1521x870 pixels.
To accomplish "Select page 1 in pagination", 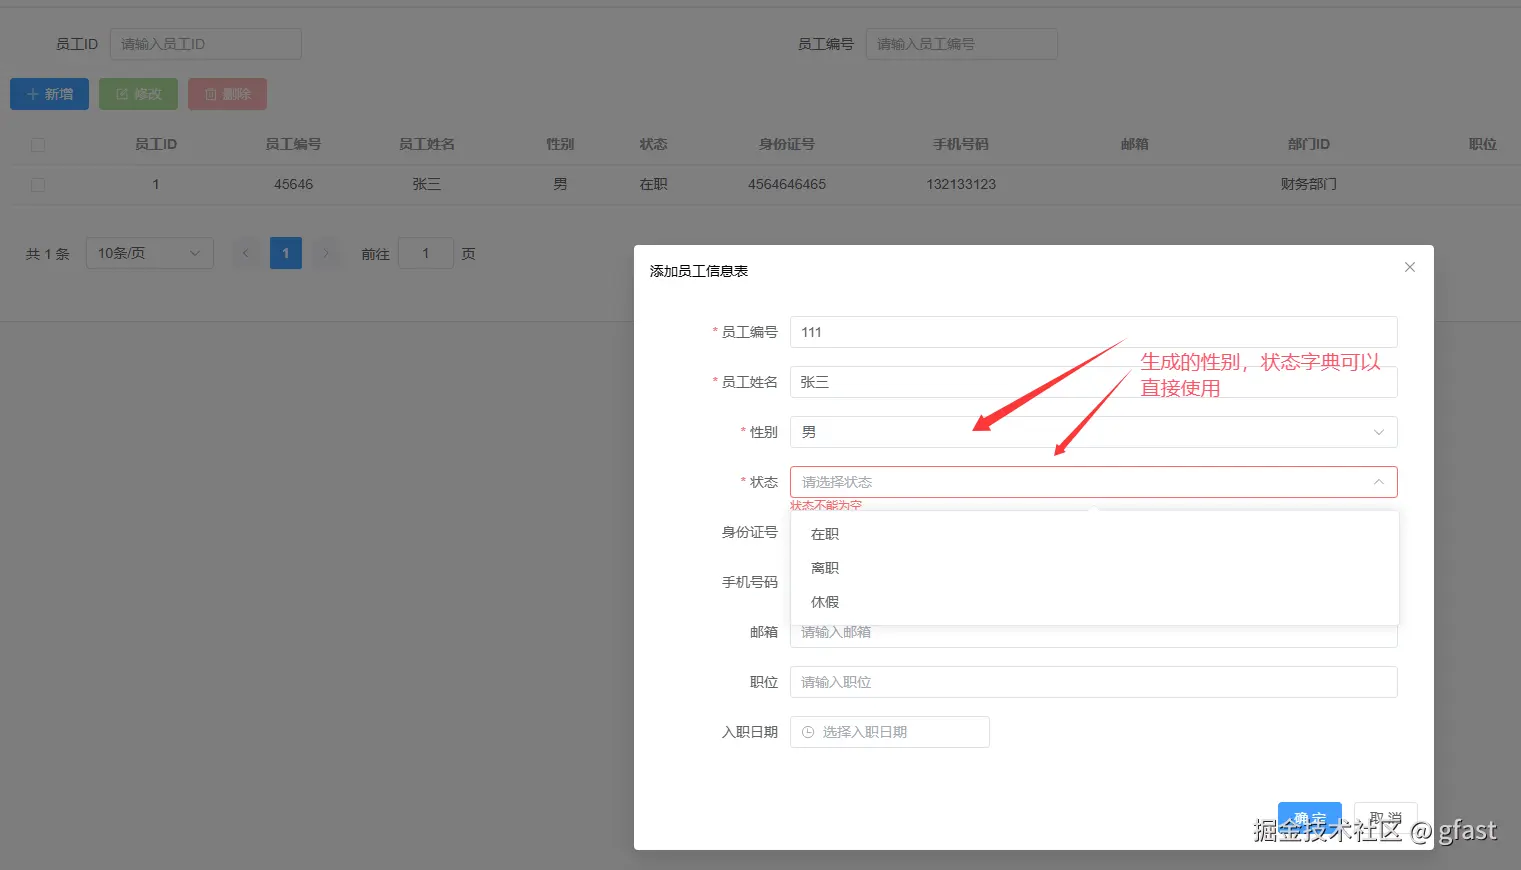I will click(286, 253).
